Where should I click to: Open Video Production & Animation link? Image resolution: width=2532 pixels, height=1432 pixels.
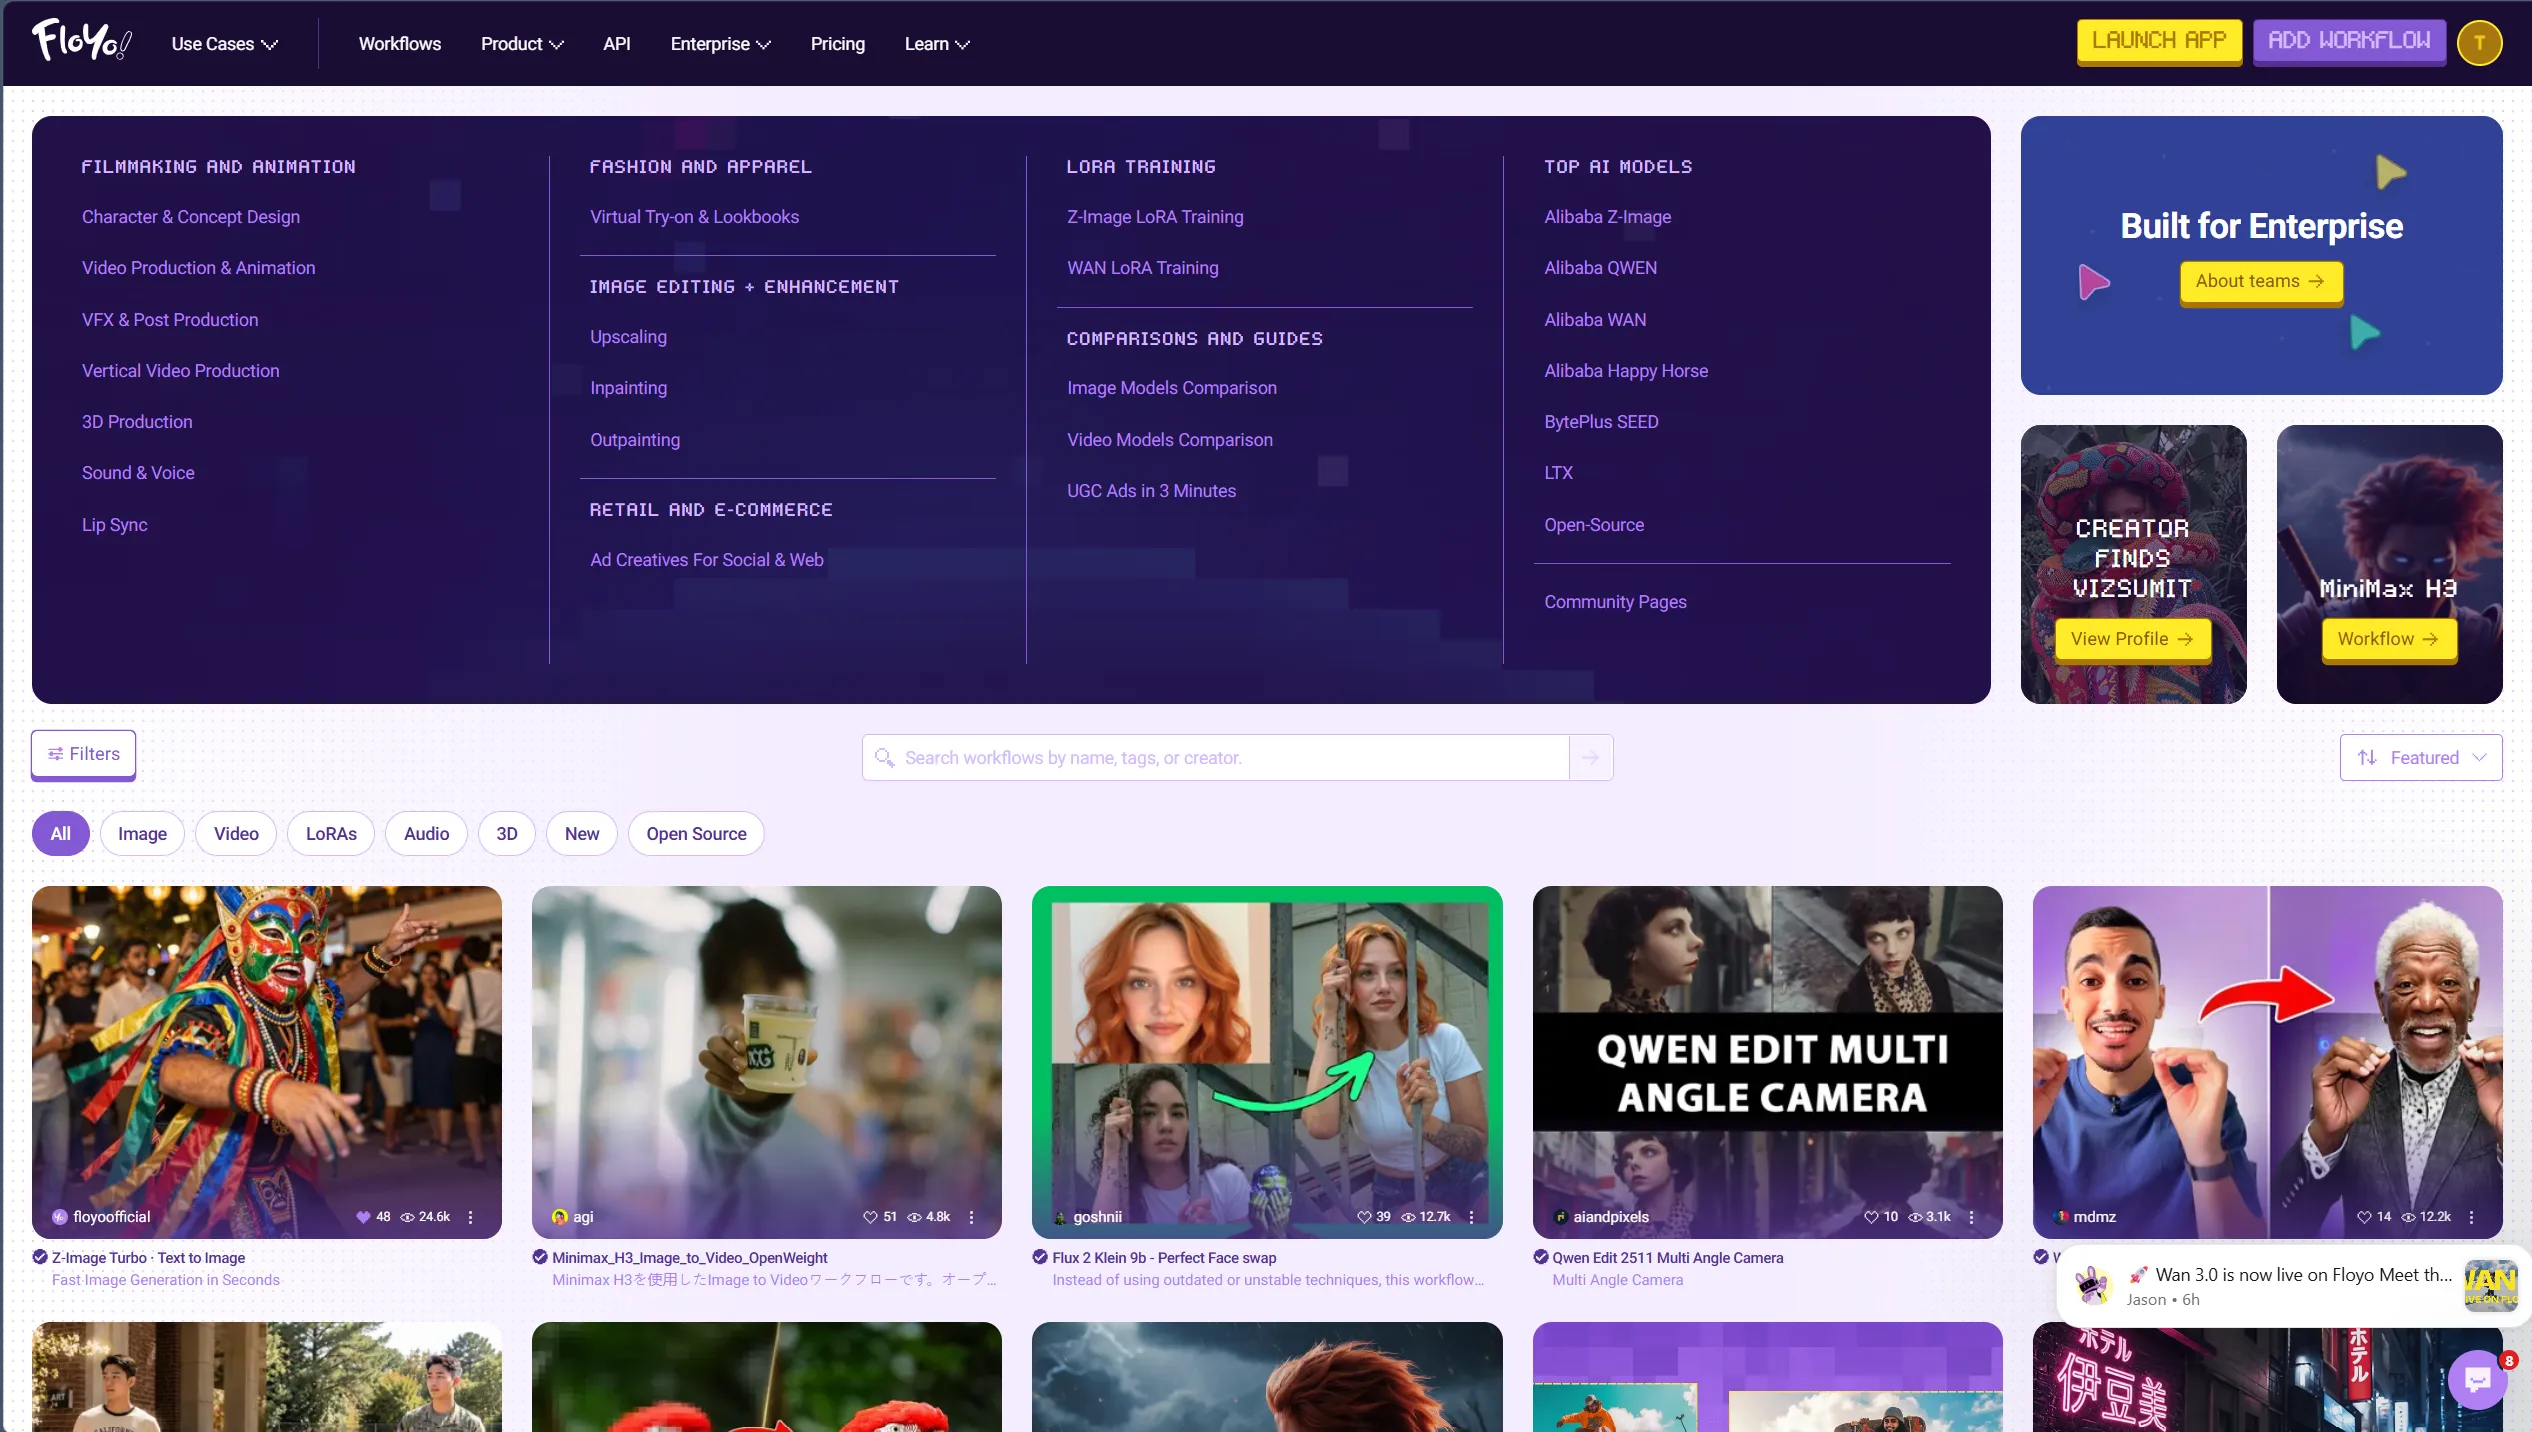pyautogui.click(x=199, y=268)
